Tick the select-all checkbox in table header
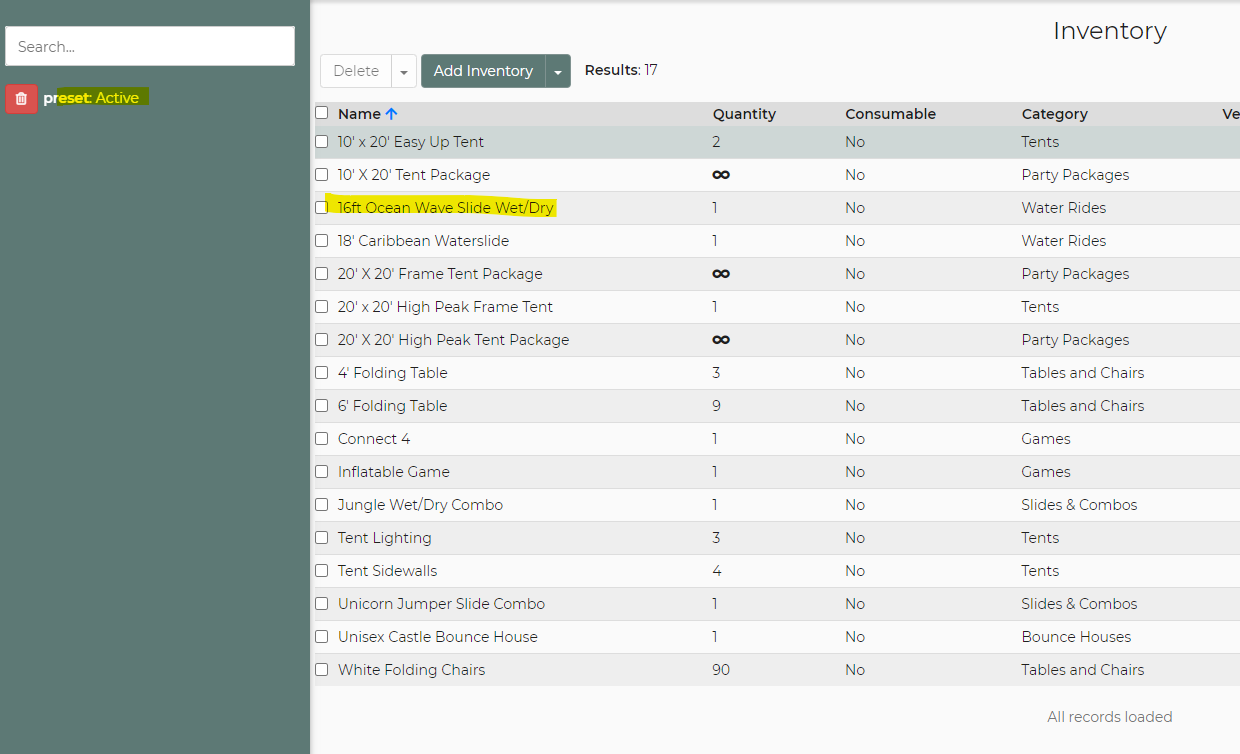The image size is (1240, 754). click(x=322, y=113)
